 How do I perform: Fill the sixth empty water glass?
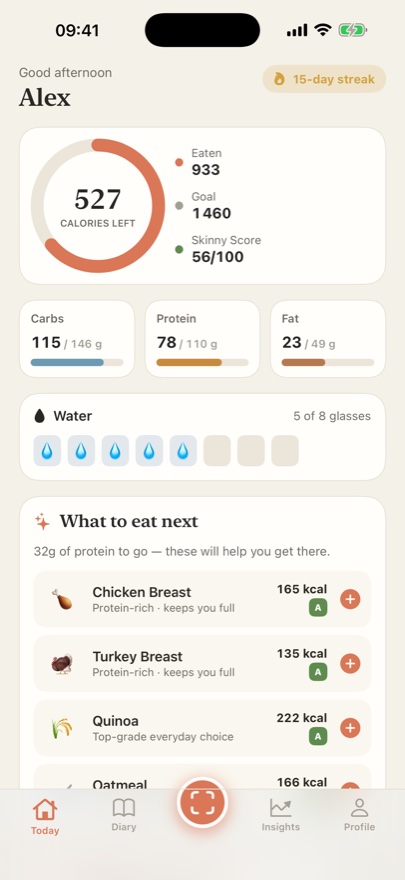(x=217, y=451)
